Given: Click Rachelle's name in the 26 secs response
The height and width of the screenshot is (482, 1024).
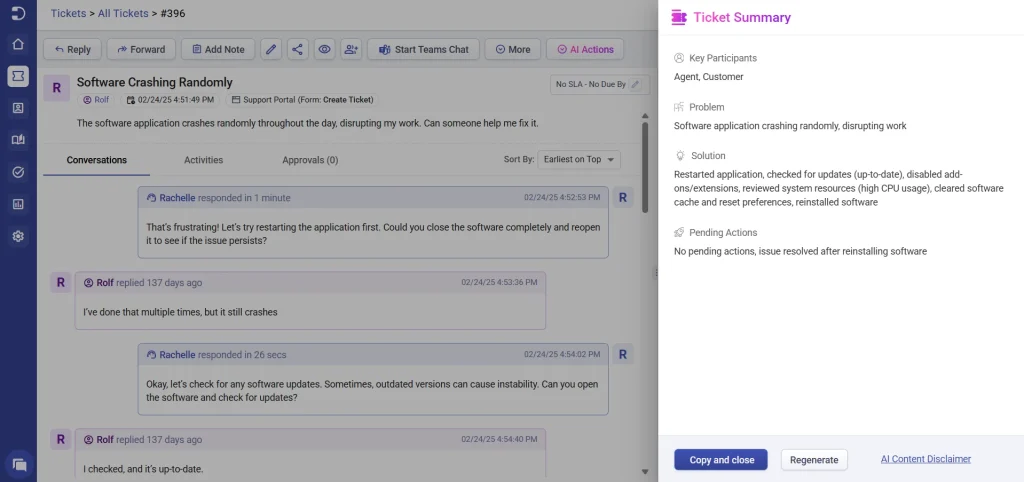Looking at the screenshot, I should 177,355.
